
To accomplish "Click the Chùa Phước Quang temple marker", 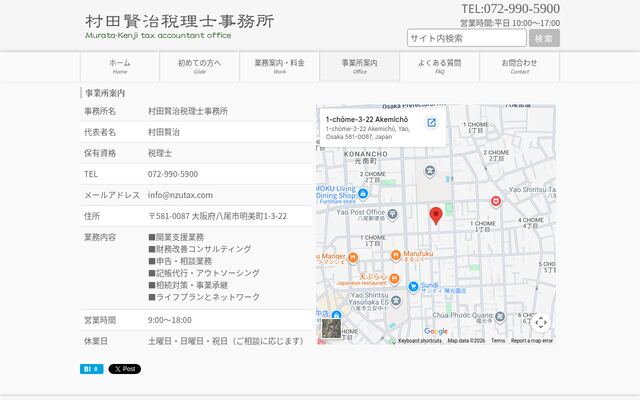I will click(x=500, y=316).
